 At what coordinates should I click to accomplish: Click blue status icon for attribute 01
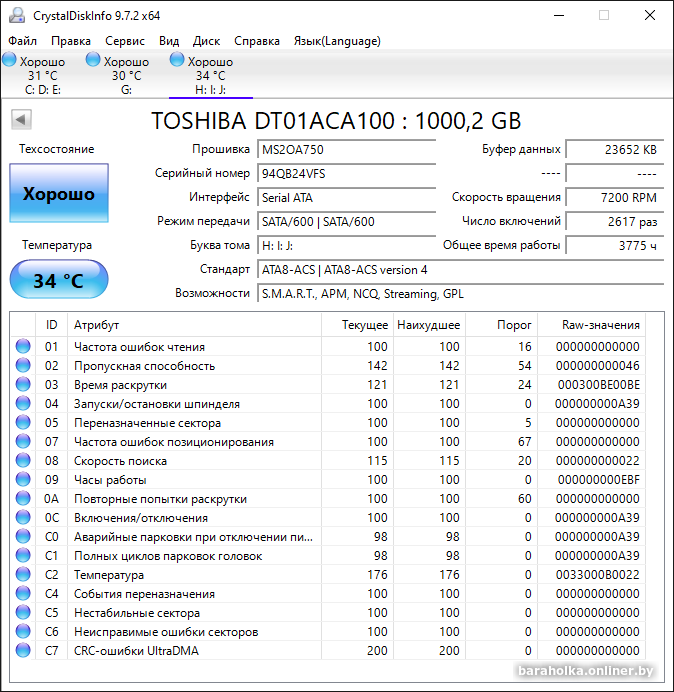(23, 347)
